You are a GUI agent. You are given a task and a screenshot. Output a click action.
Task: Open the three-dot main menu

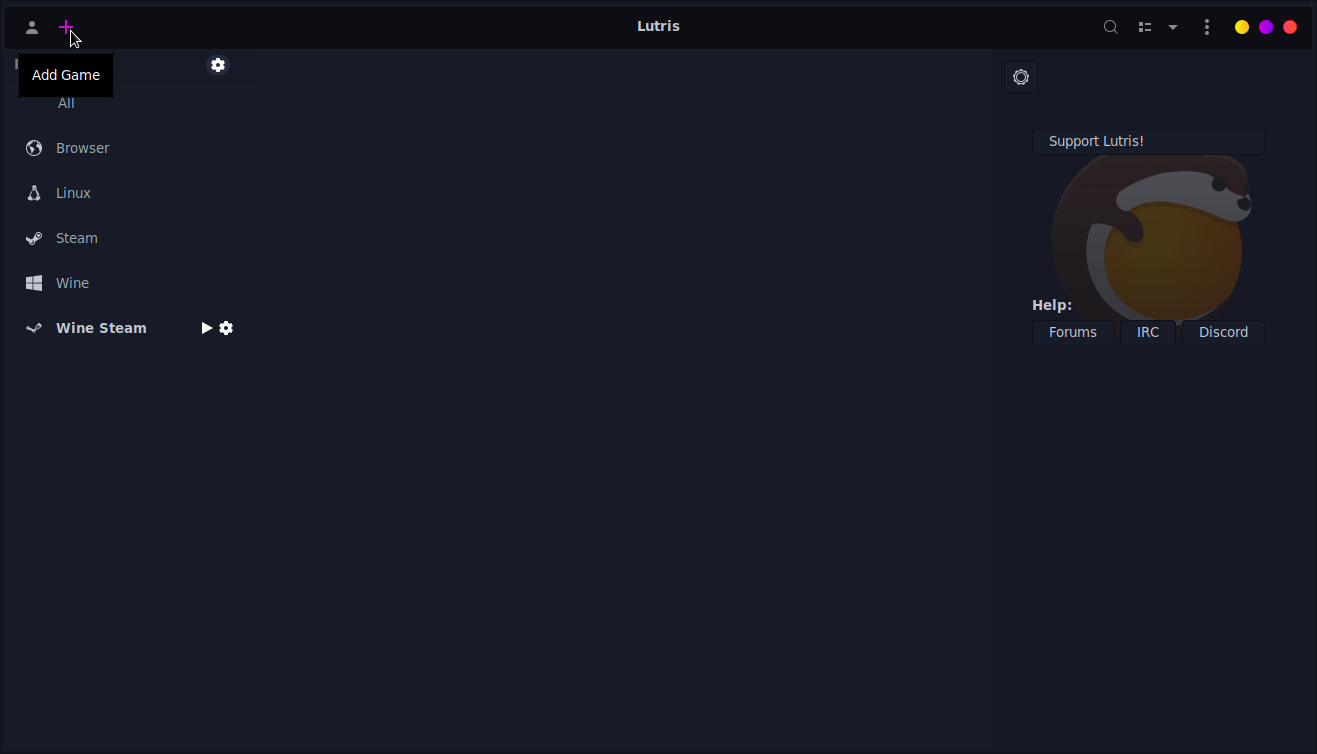tap(1207, 27)
